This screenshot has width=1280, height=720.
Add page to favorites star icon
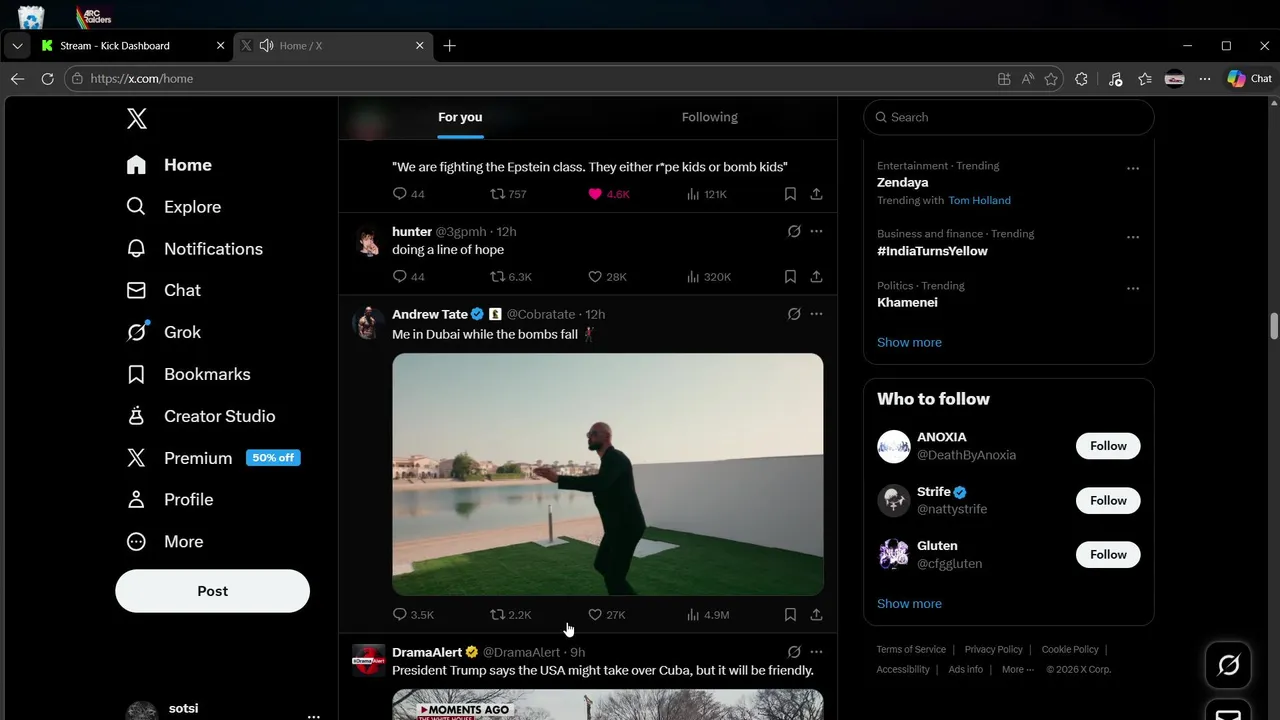[1051, 79]
